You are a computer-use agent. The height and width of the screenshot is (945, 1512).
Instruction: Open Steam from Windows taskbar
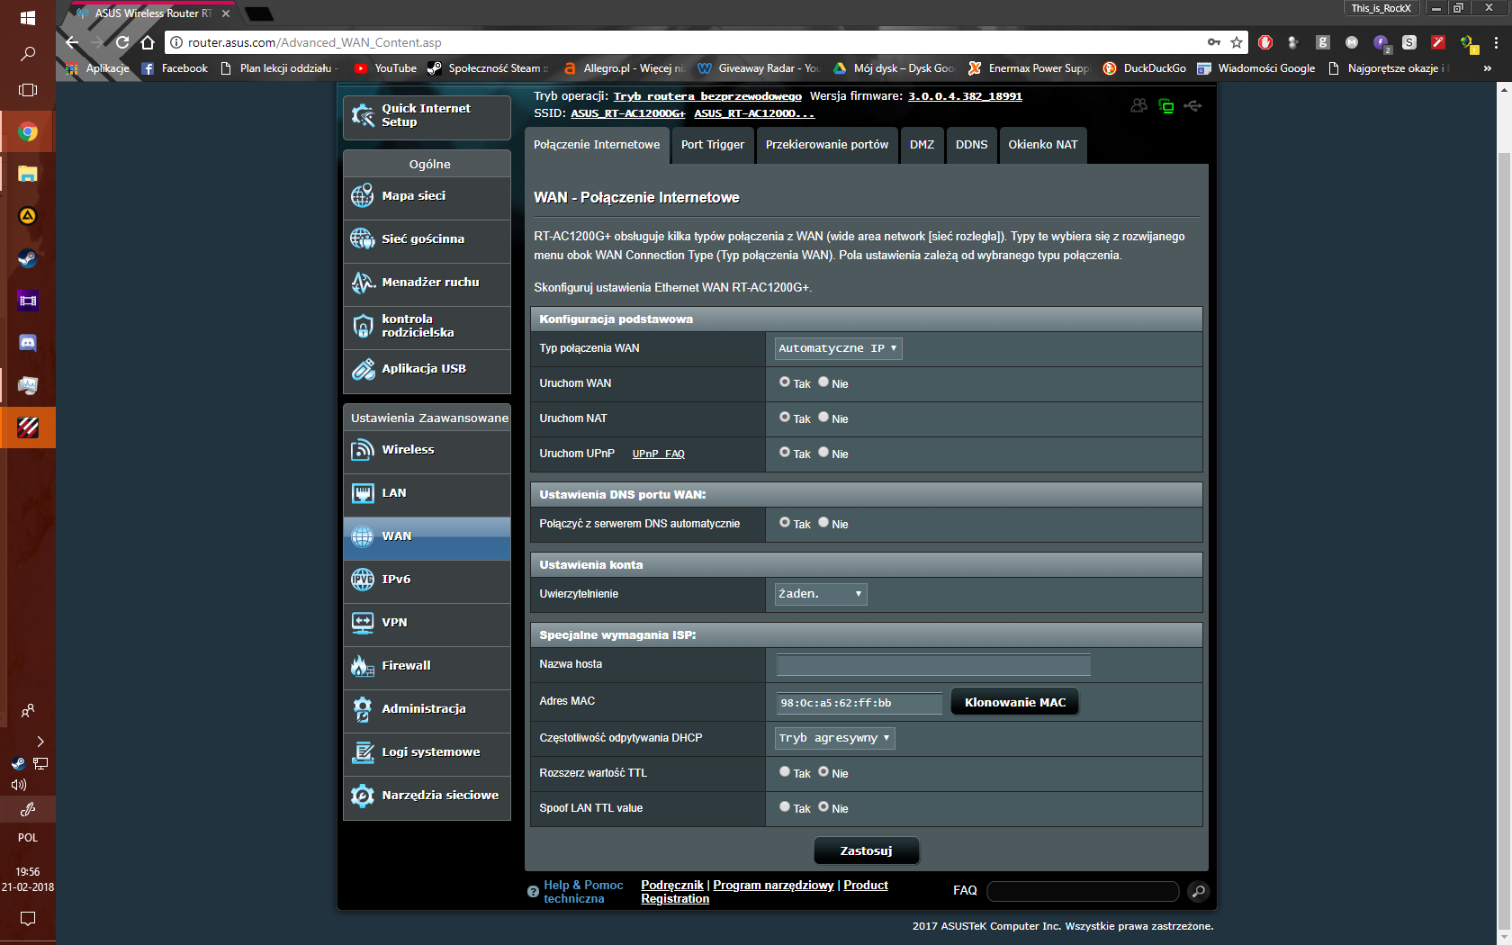pyautogui.click(x=28, y=259)
